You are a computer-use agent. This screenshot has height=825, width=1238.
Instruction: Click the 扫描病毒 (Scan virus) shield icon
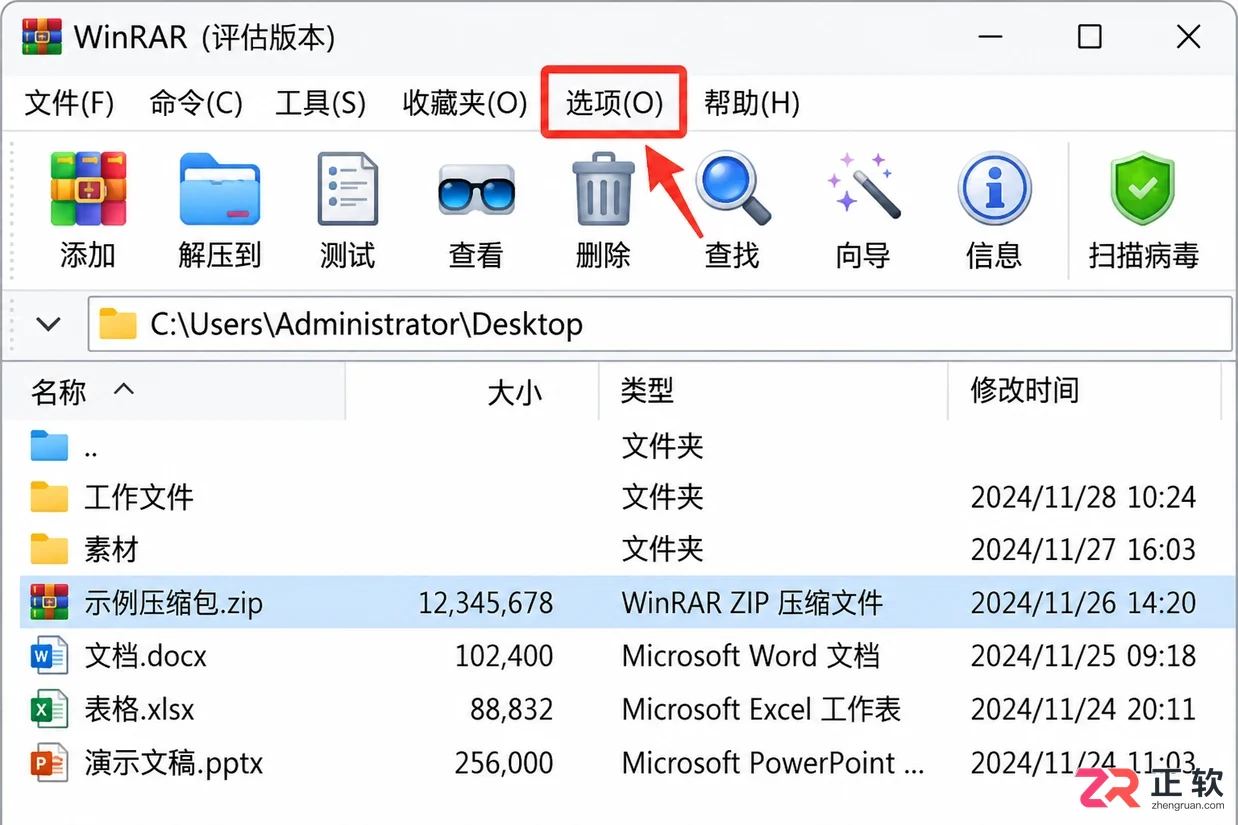point(1142,188)
